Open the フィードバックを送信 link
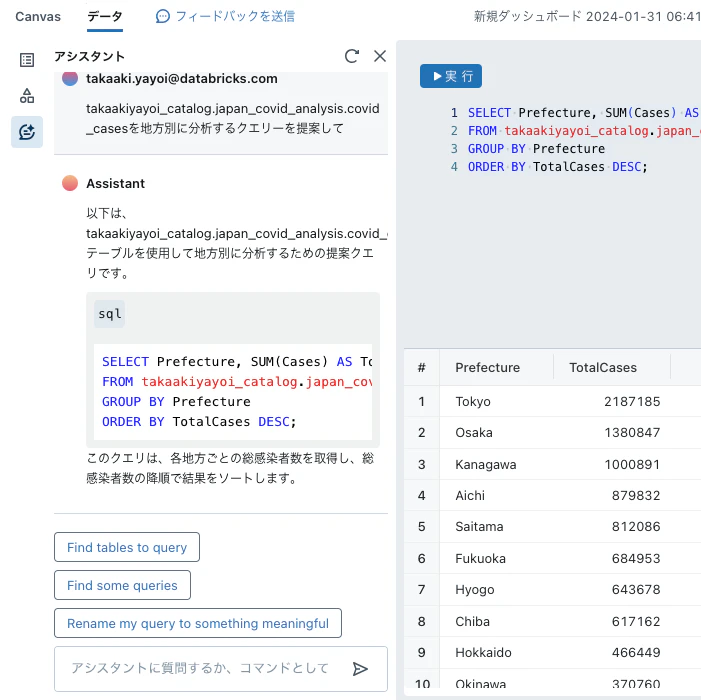Screen dimensions: 701x700 235,17
